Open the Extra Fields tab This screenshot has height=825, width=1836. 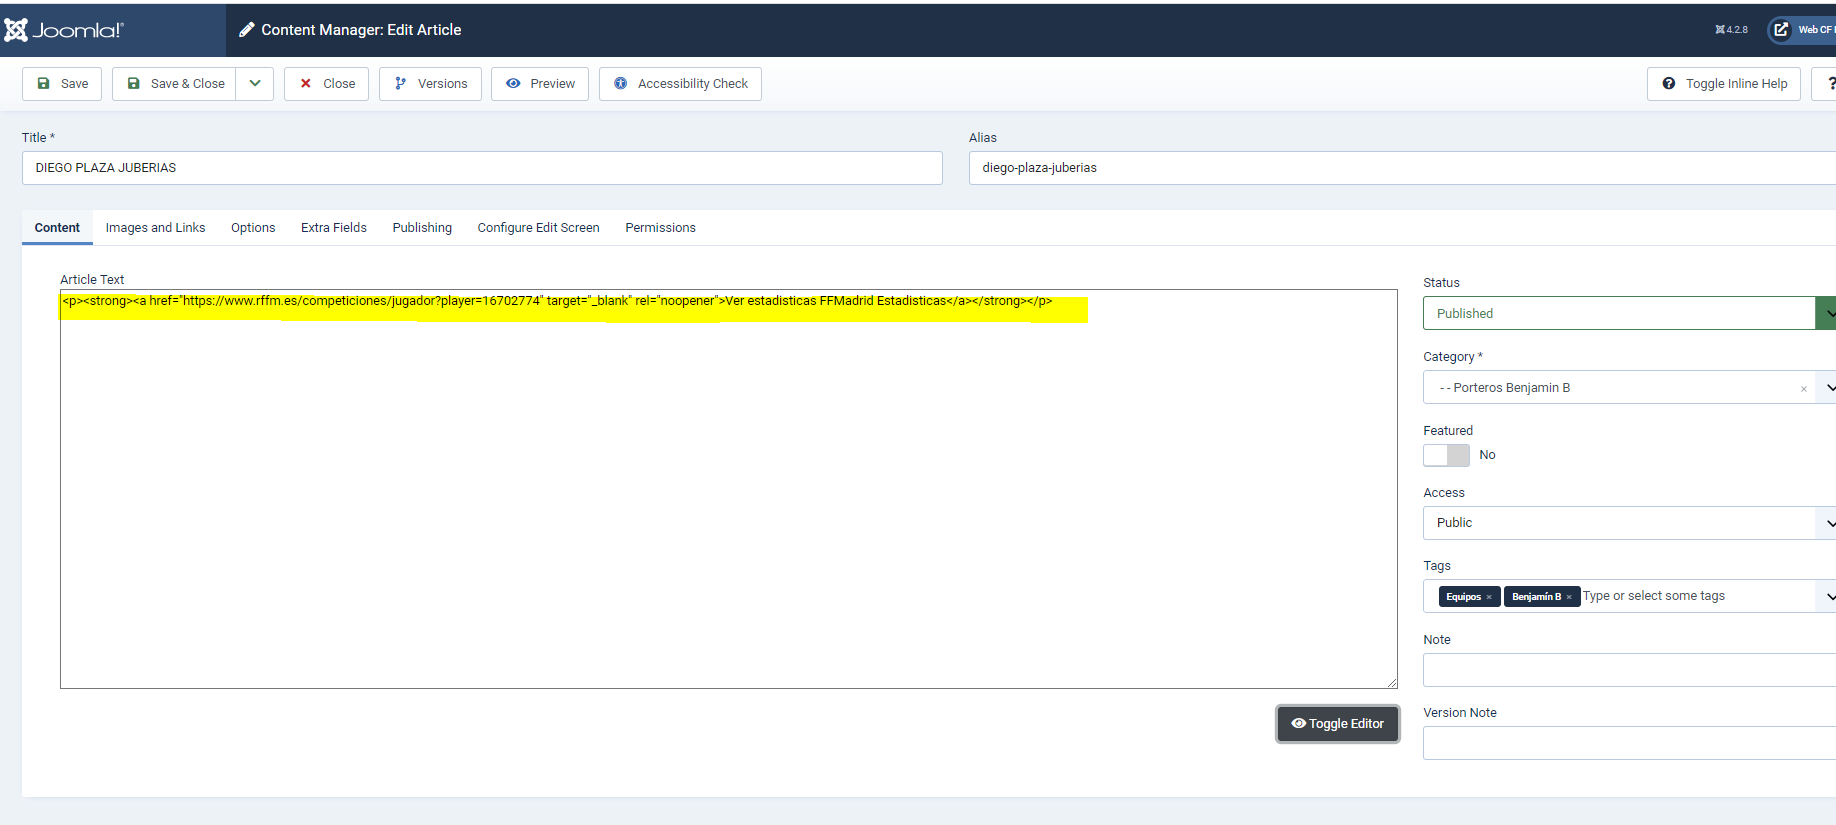click(x=334, y=228)
